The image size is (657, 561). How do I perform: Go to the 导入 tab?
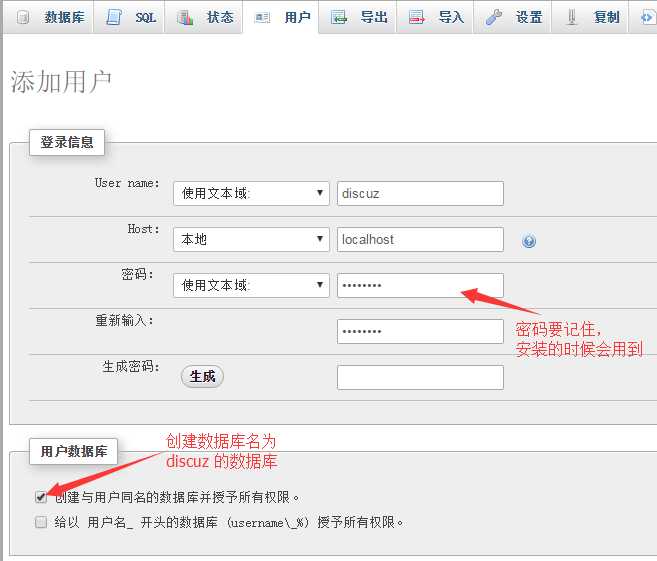coord(435,17)
